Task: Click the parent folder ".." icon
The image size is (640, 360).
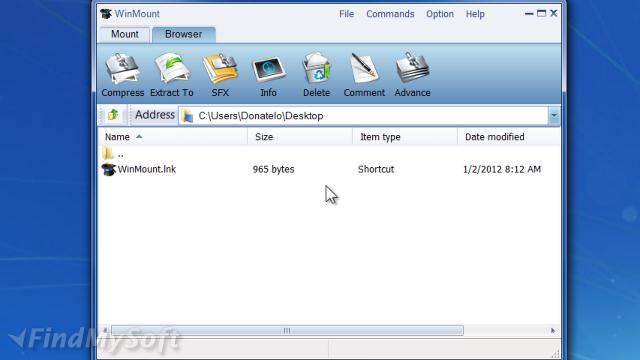Action: tap(108, 153)
